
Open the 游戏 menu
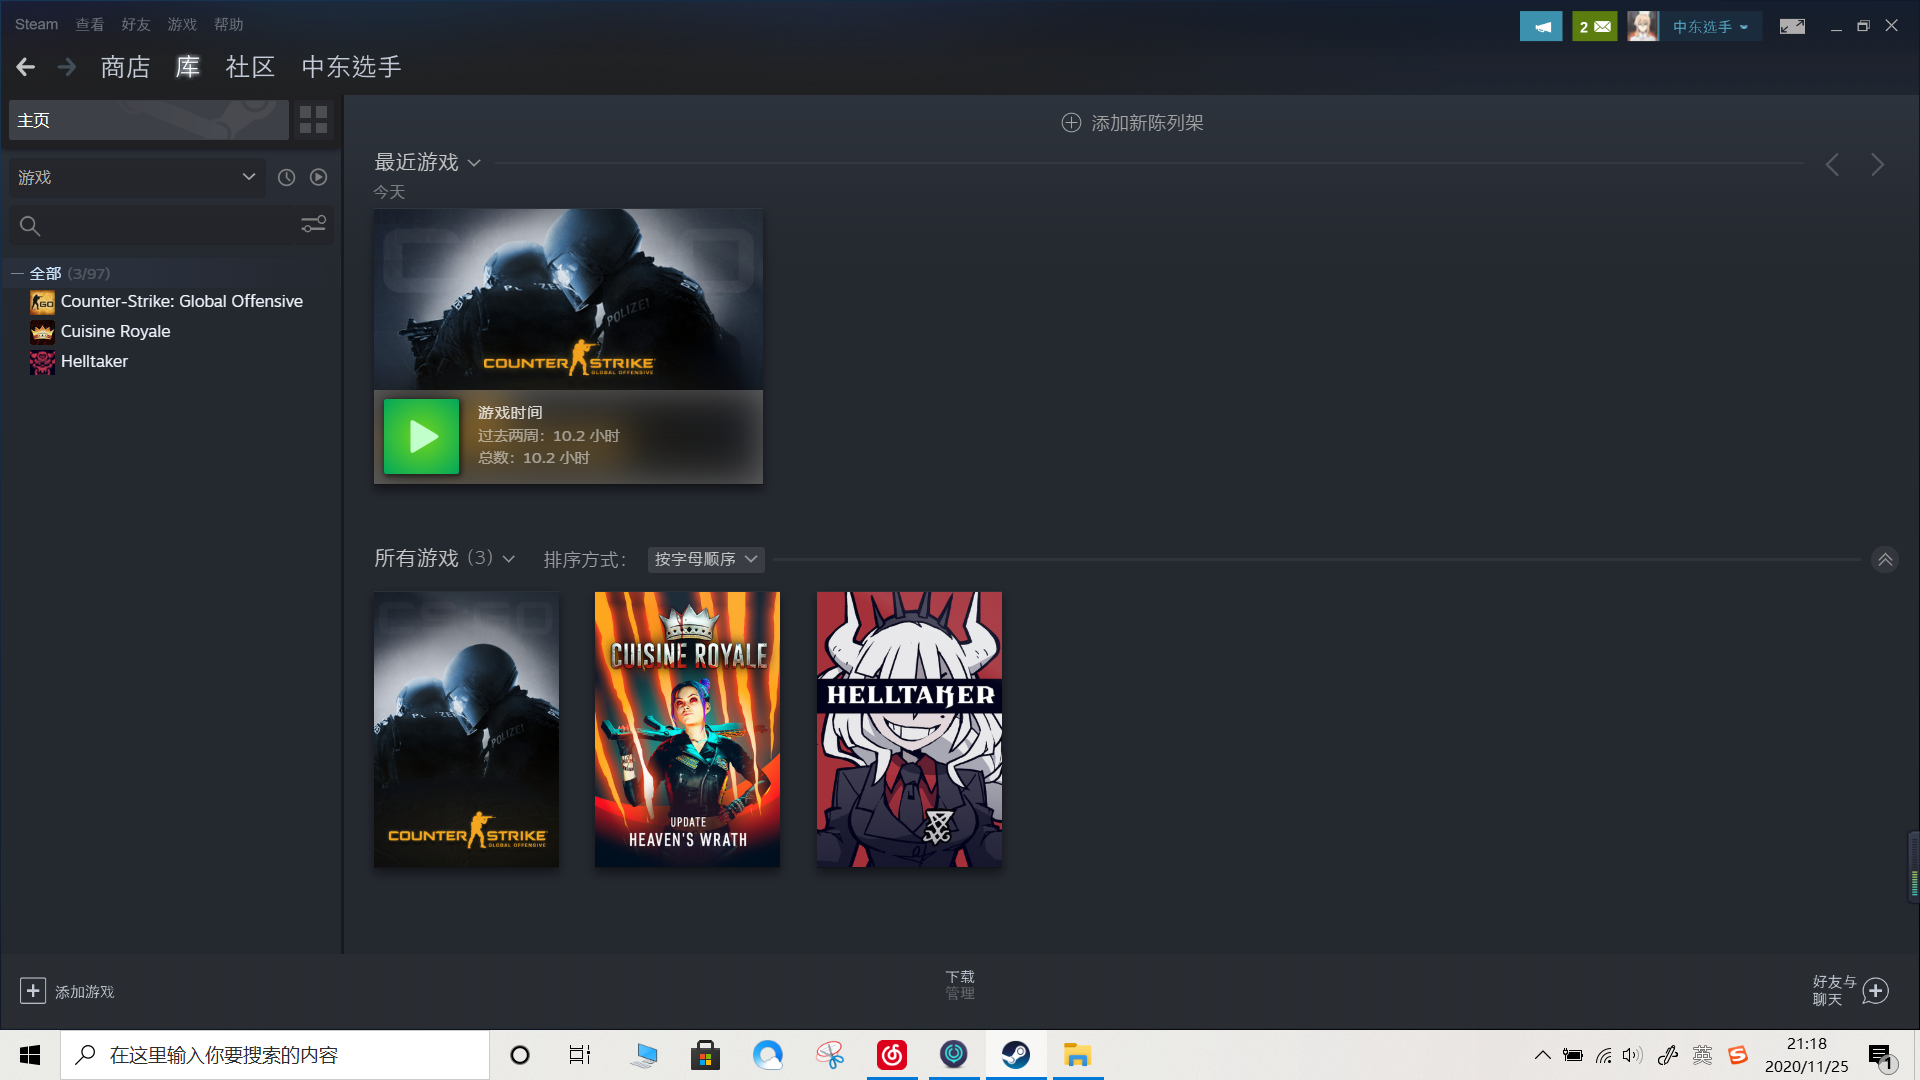coord(182,24)
